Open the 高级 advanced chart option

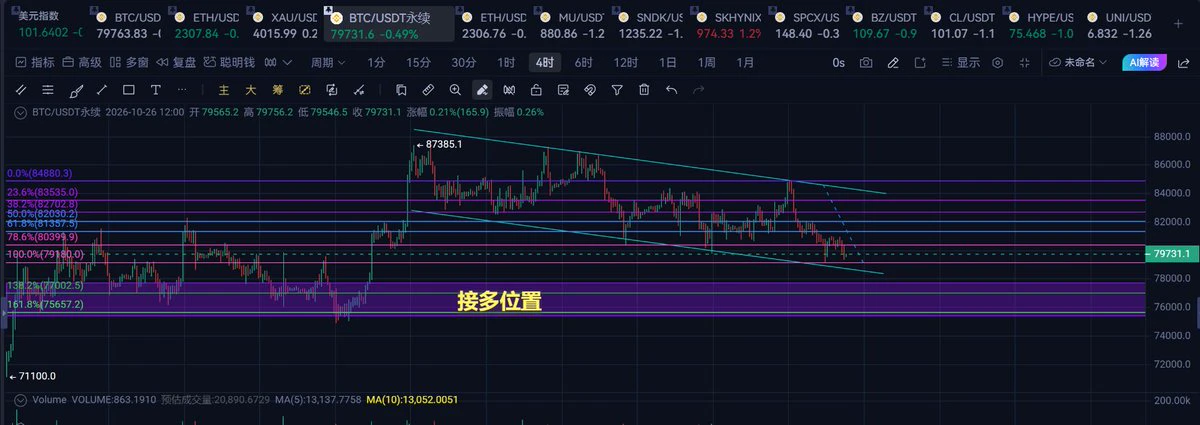(x=82, y=62)
